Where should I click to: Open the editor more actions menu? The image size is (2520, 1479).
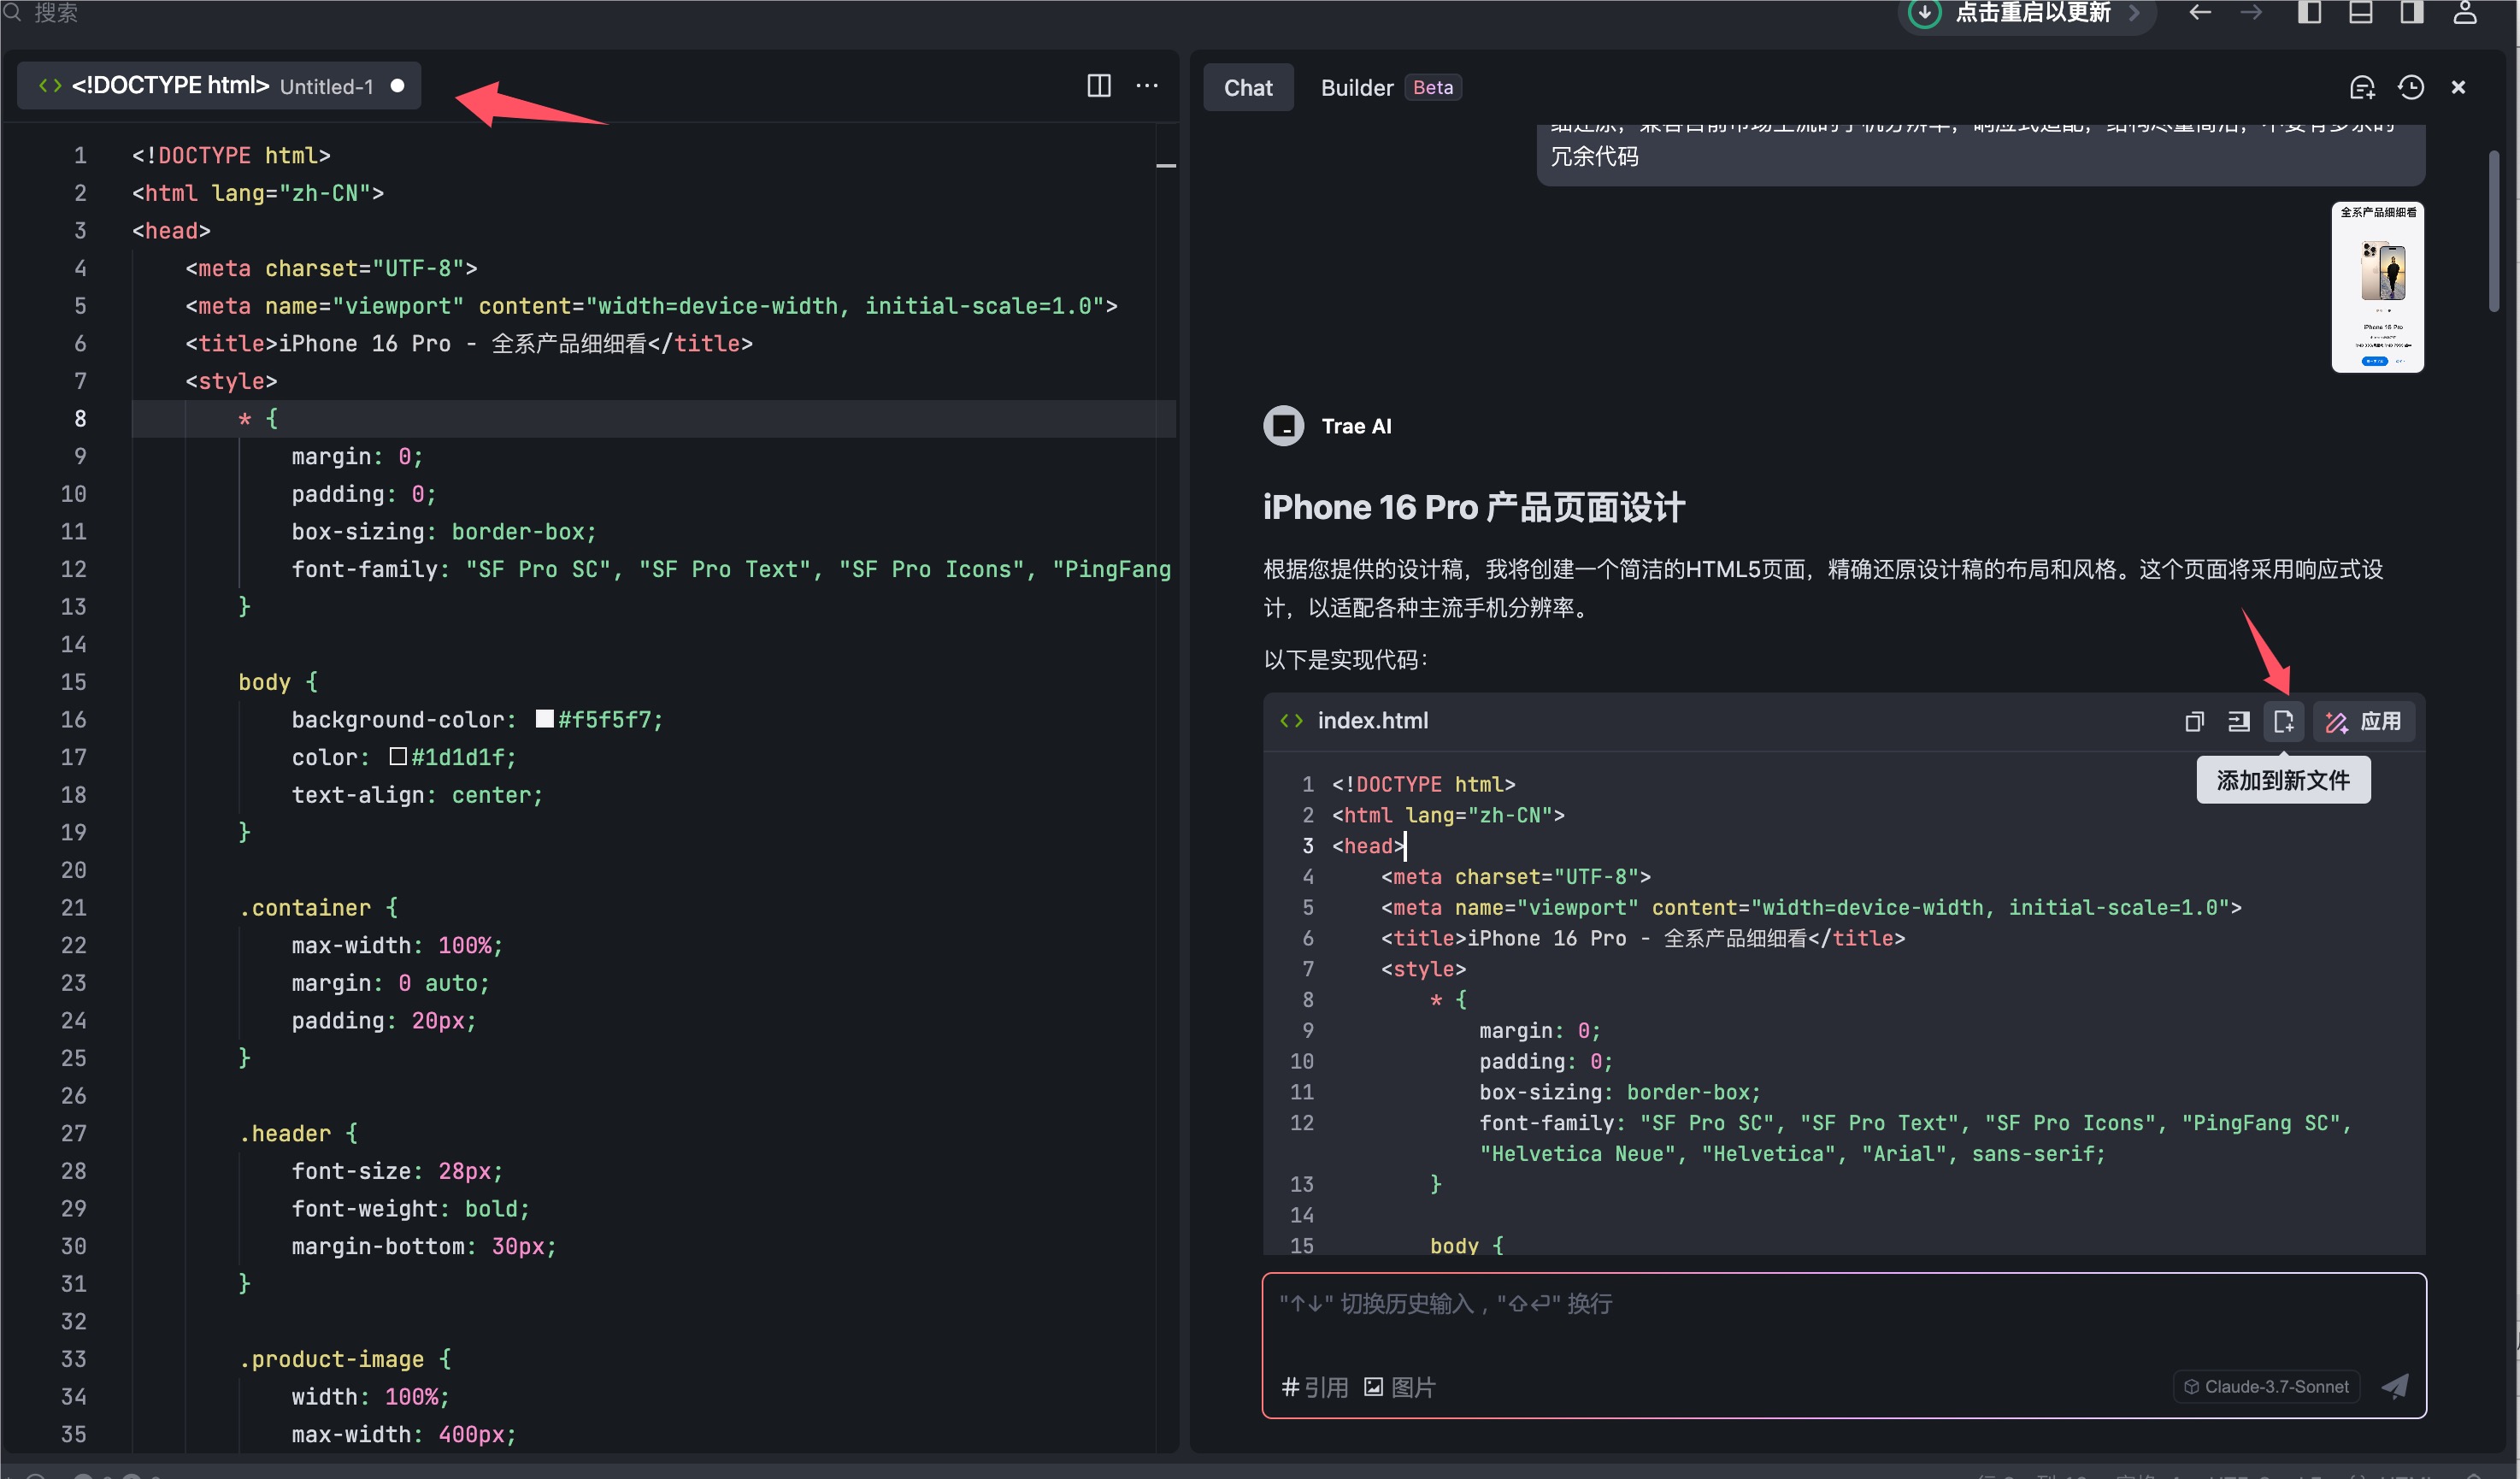[1147, 86]
